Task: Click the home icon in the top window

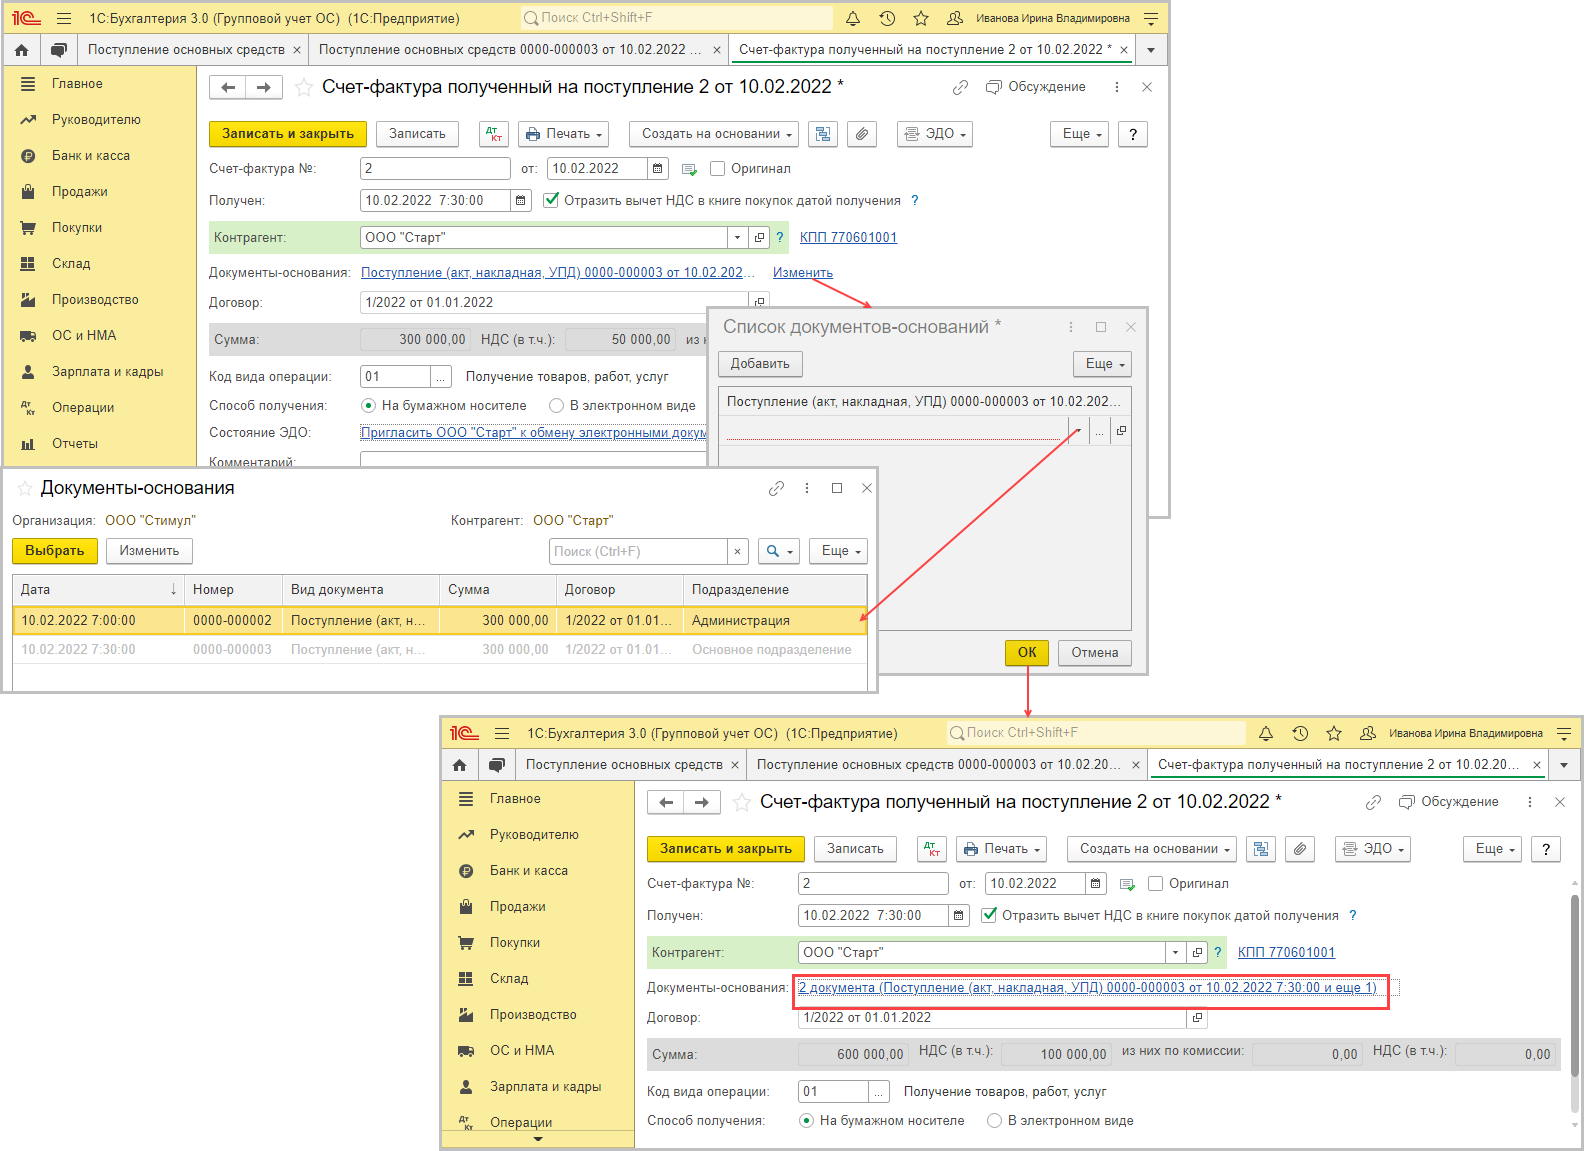Action: tap(22, 50)
